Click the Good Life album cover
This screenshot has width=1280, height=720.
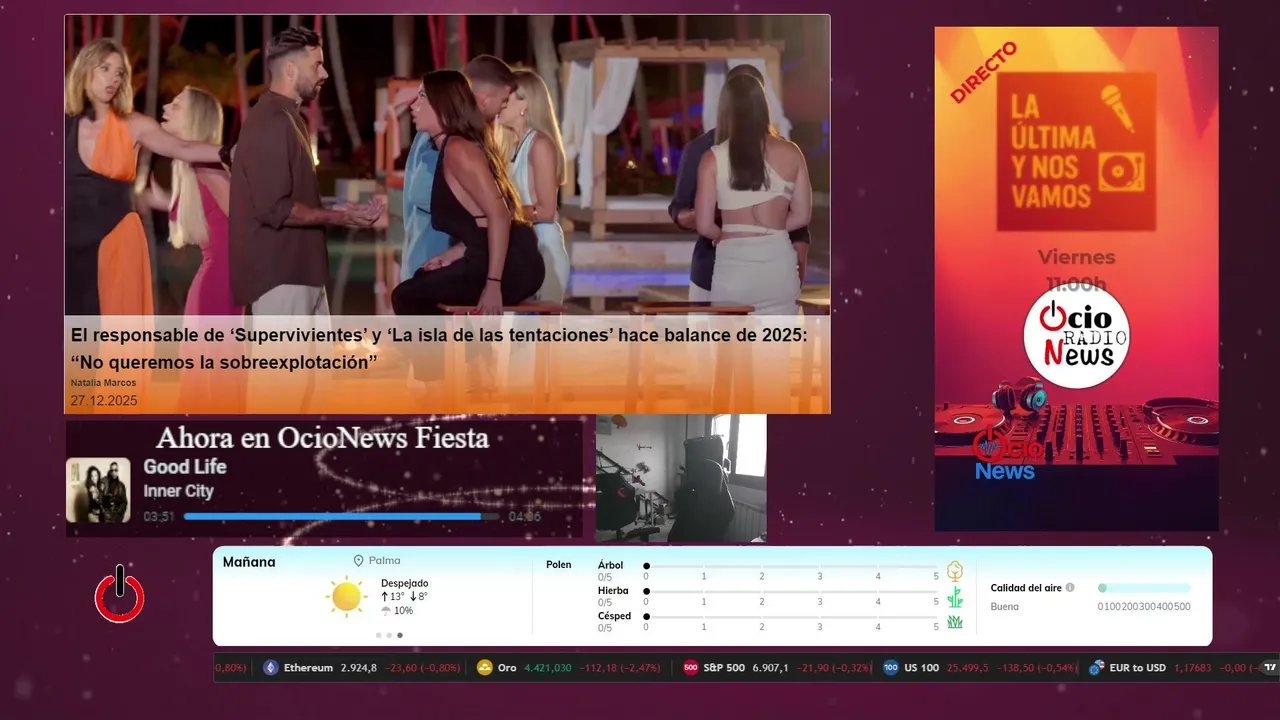[x=98, y=490]
